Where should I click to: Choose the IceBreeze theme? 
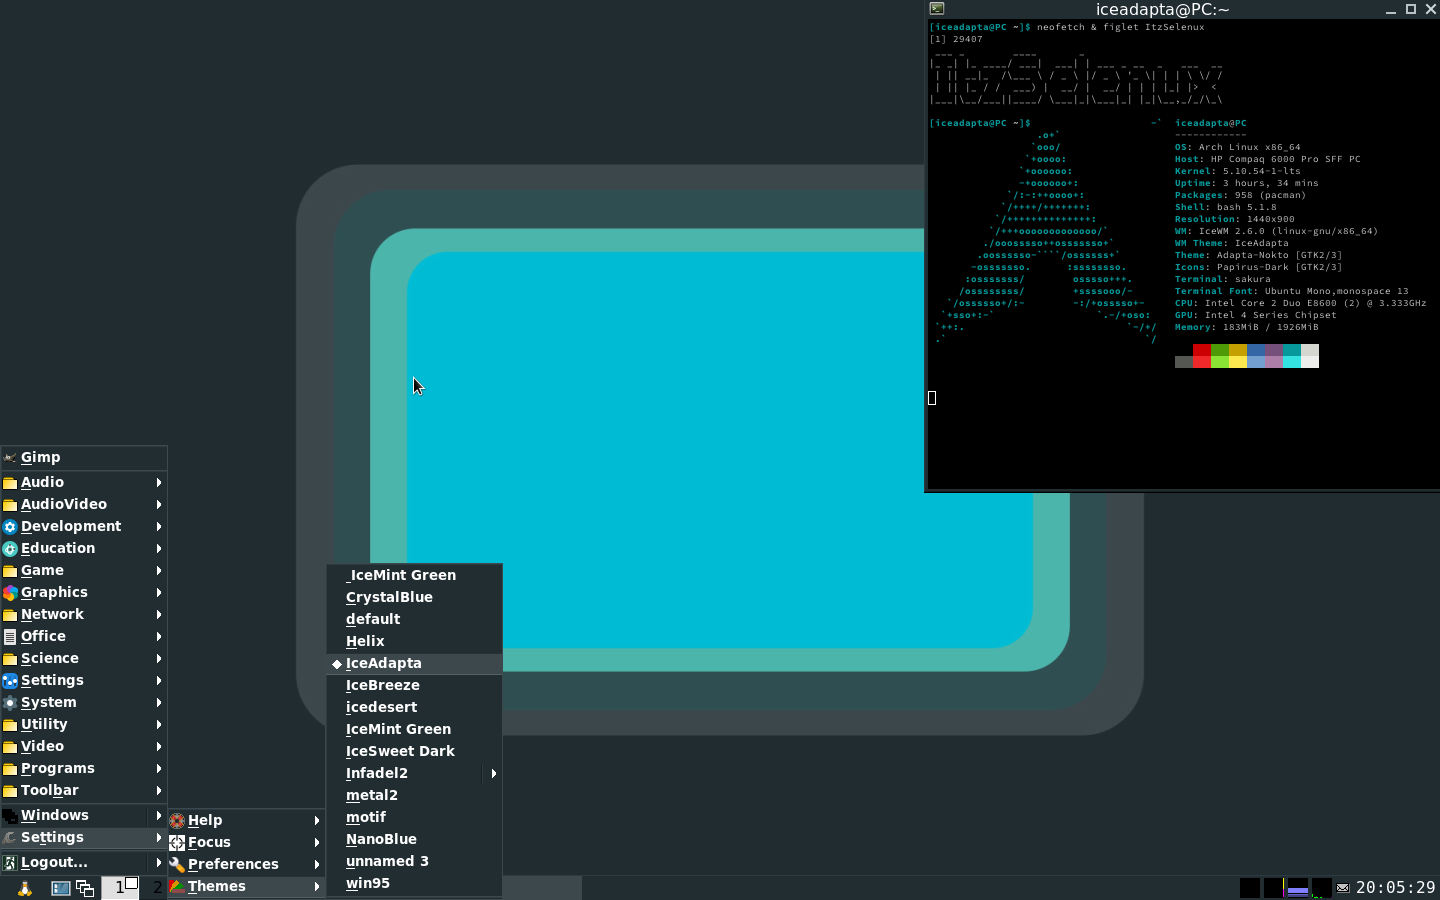[x=414, y=685]
